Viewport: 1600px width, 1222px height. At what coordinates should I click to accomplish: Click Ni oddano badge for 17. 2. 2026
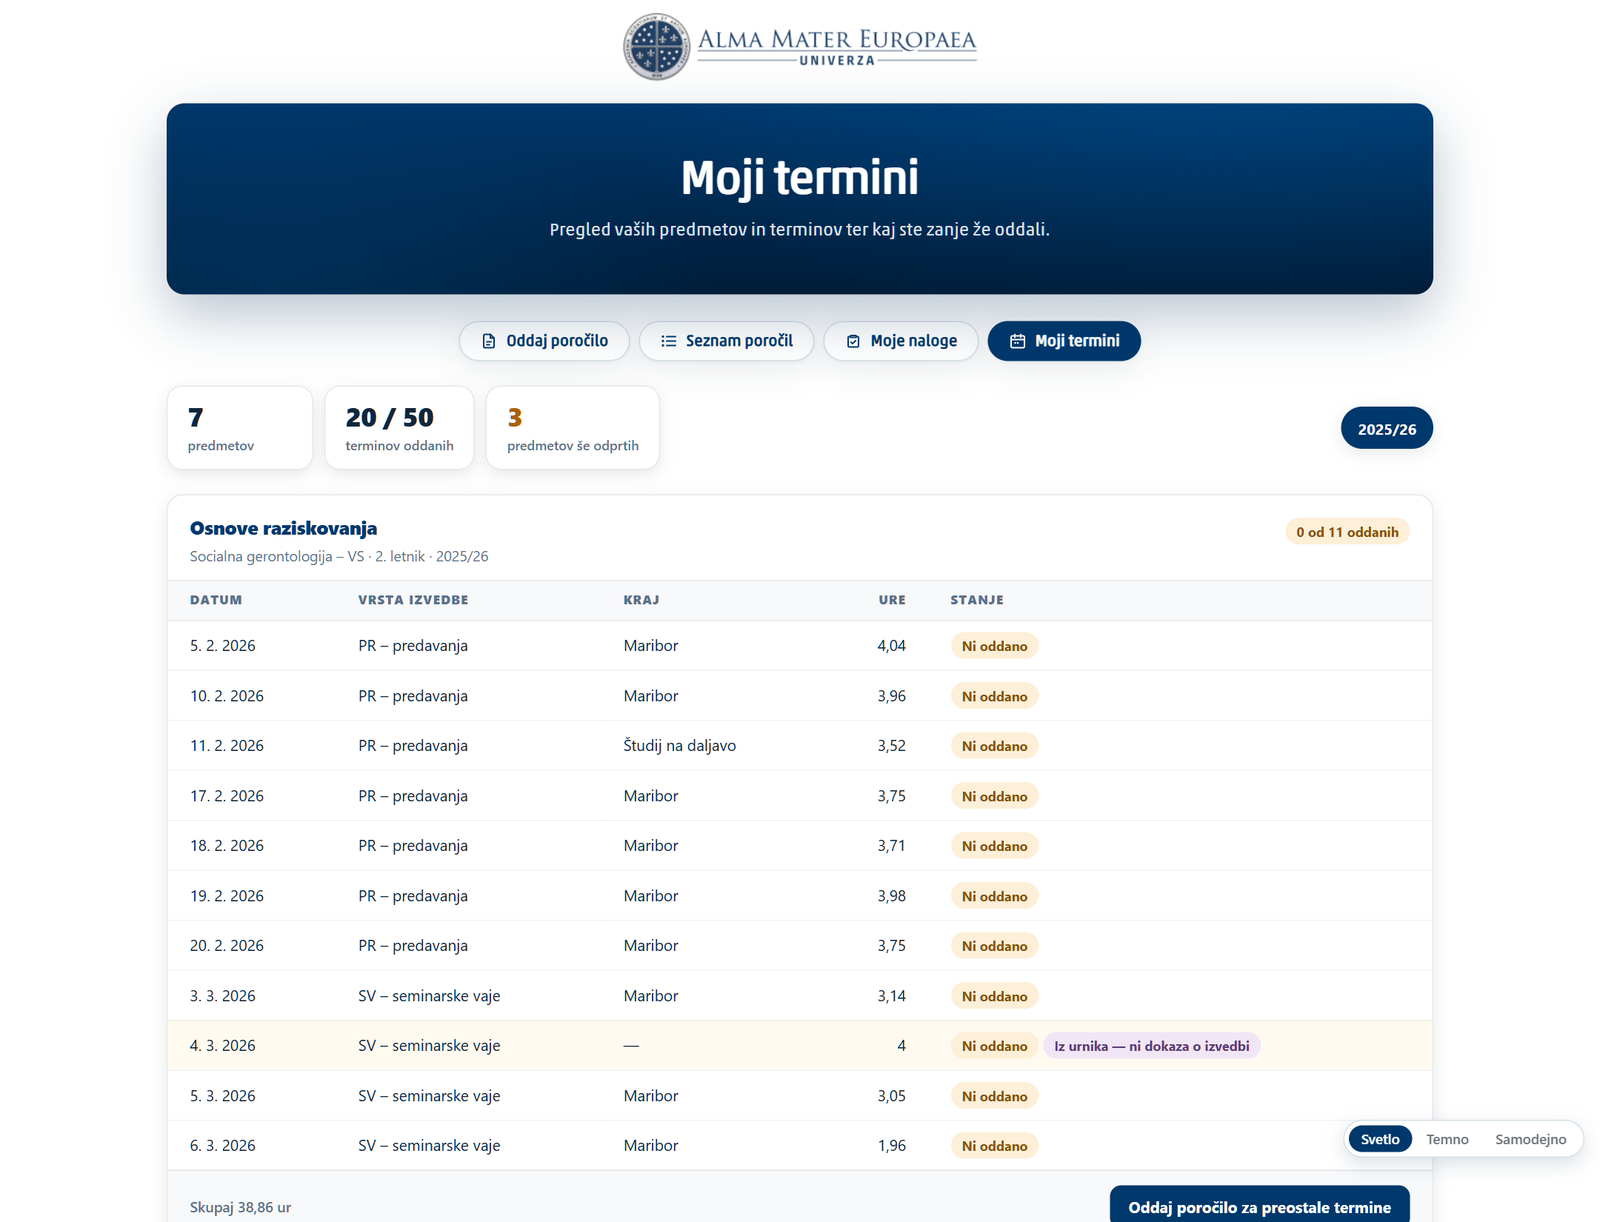coord(994,796)
